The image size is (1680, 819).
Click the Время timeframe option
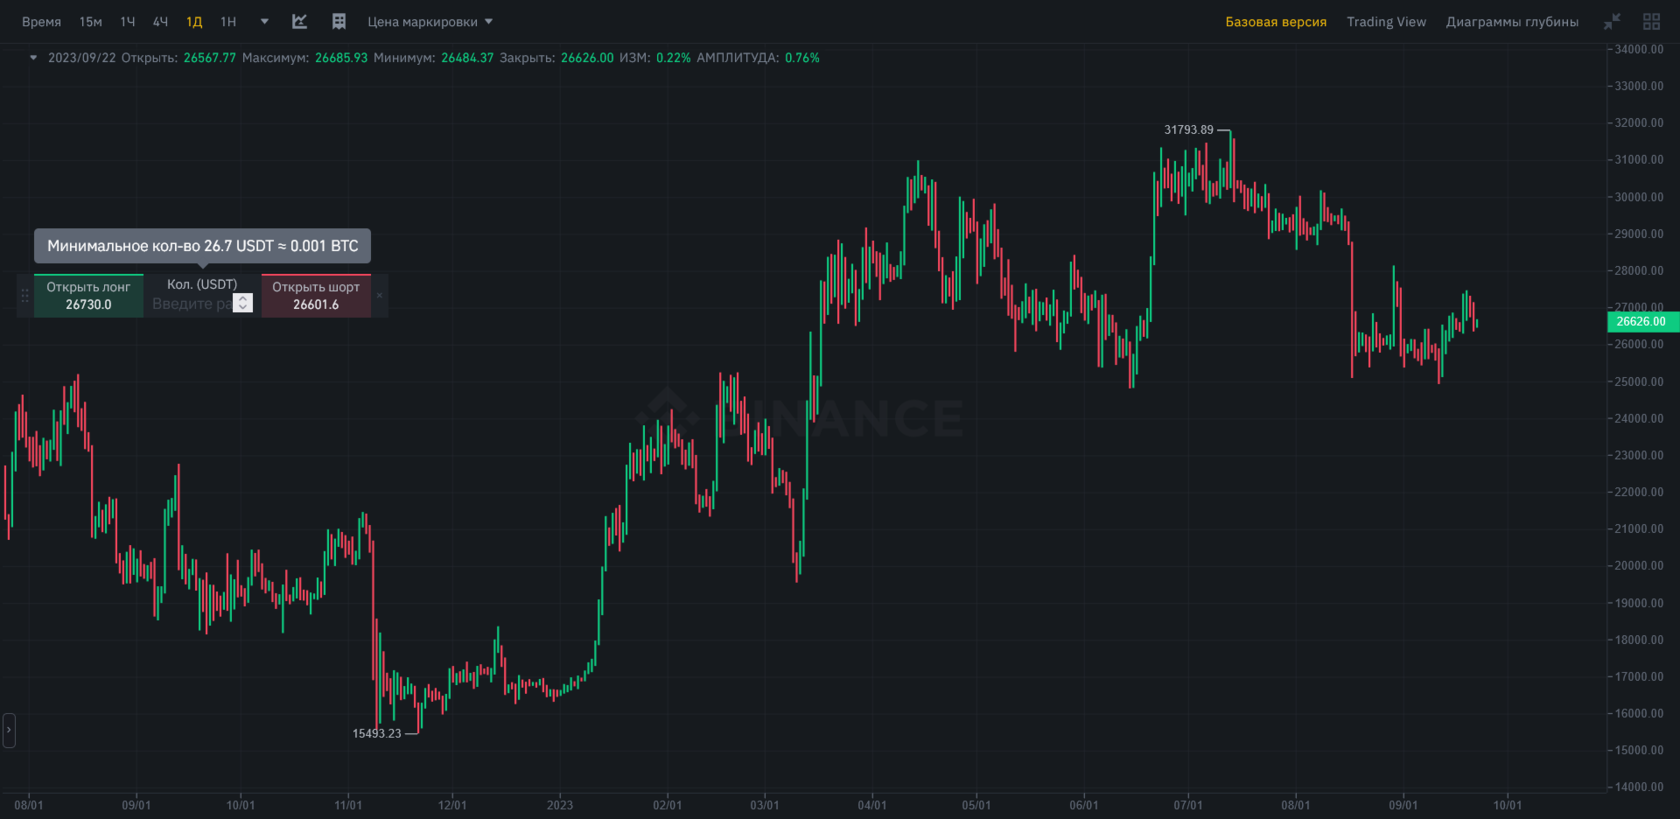coord(42,22)
